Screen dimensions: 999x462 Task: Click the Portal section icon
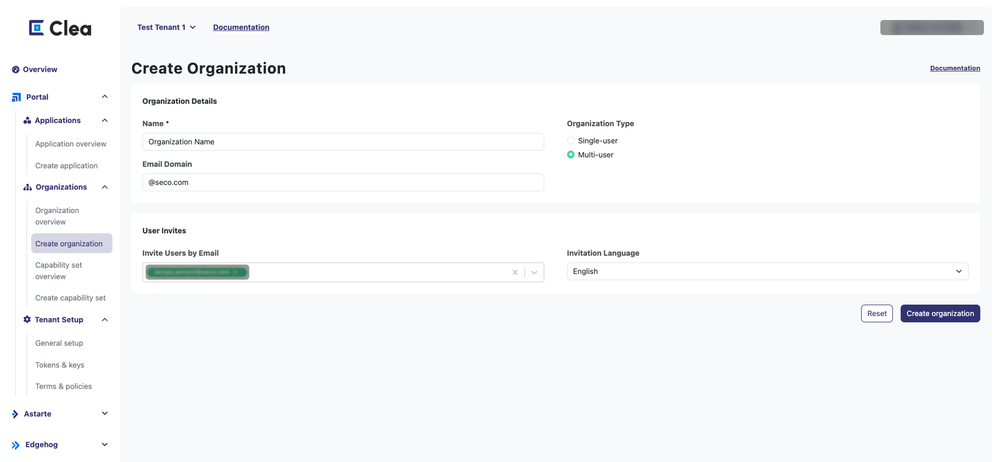click(16, 97)
